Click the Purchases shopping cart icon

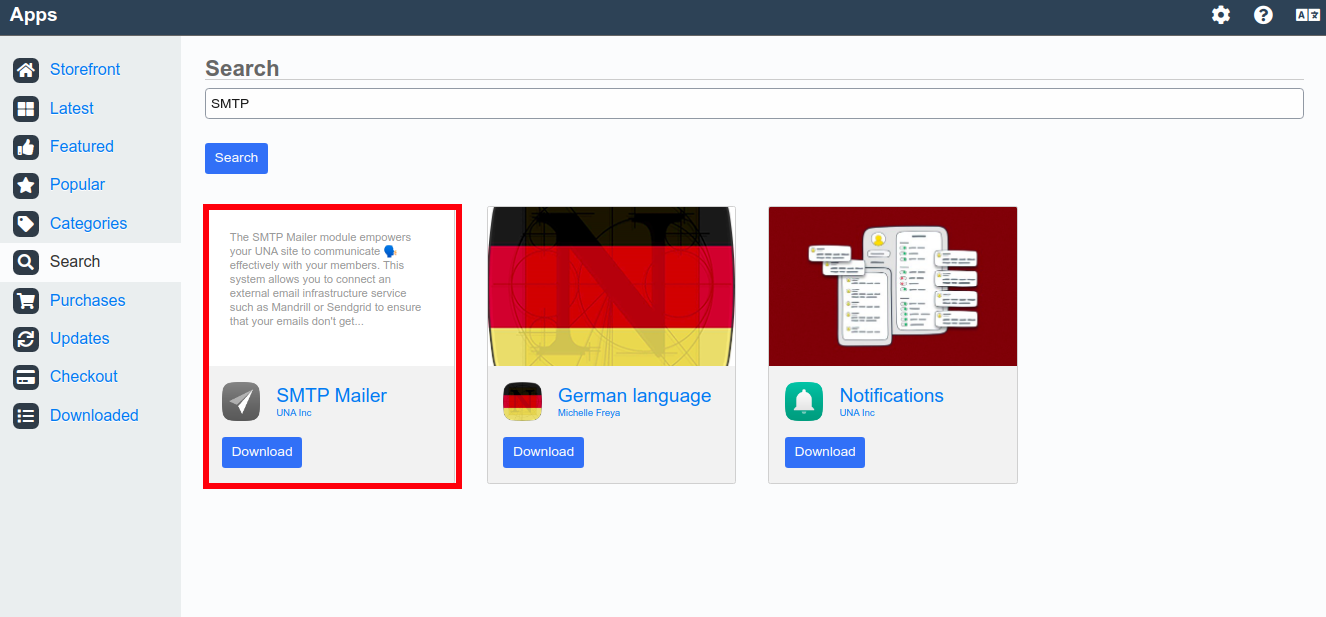26,301
